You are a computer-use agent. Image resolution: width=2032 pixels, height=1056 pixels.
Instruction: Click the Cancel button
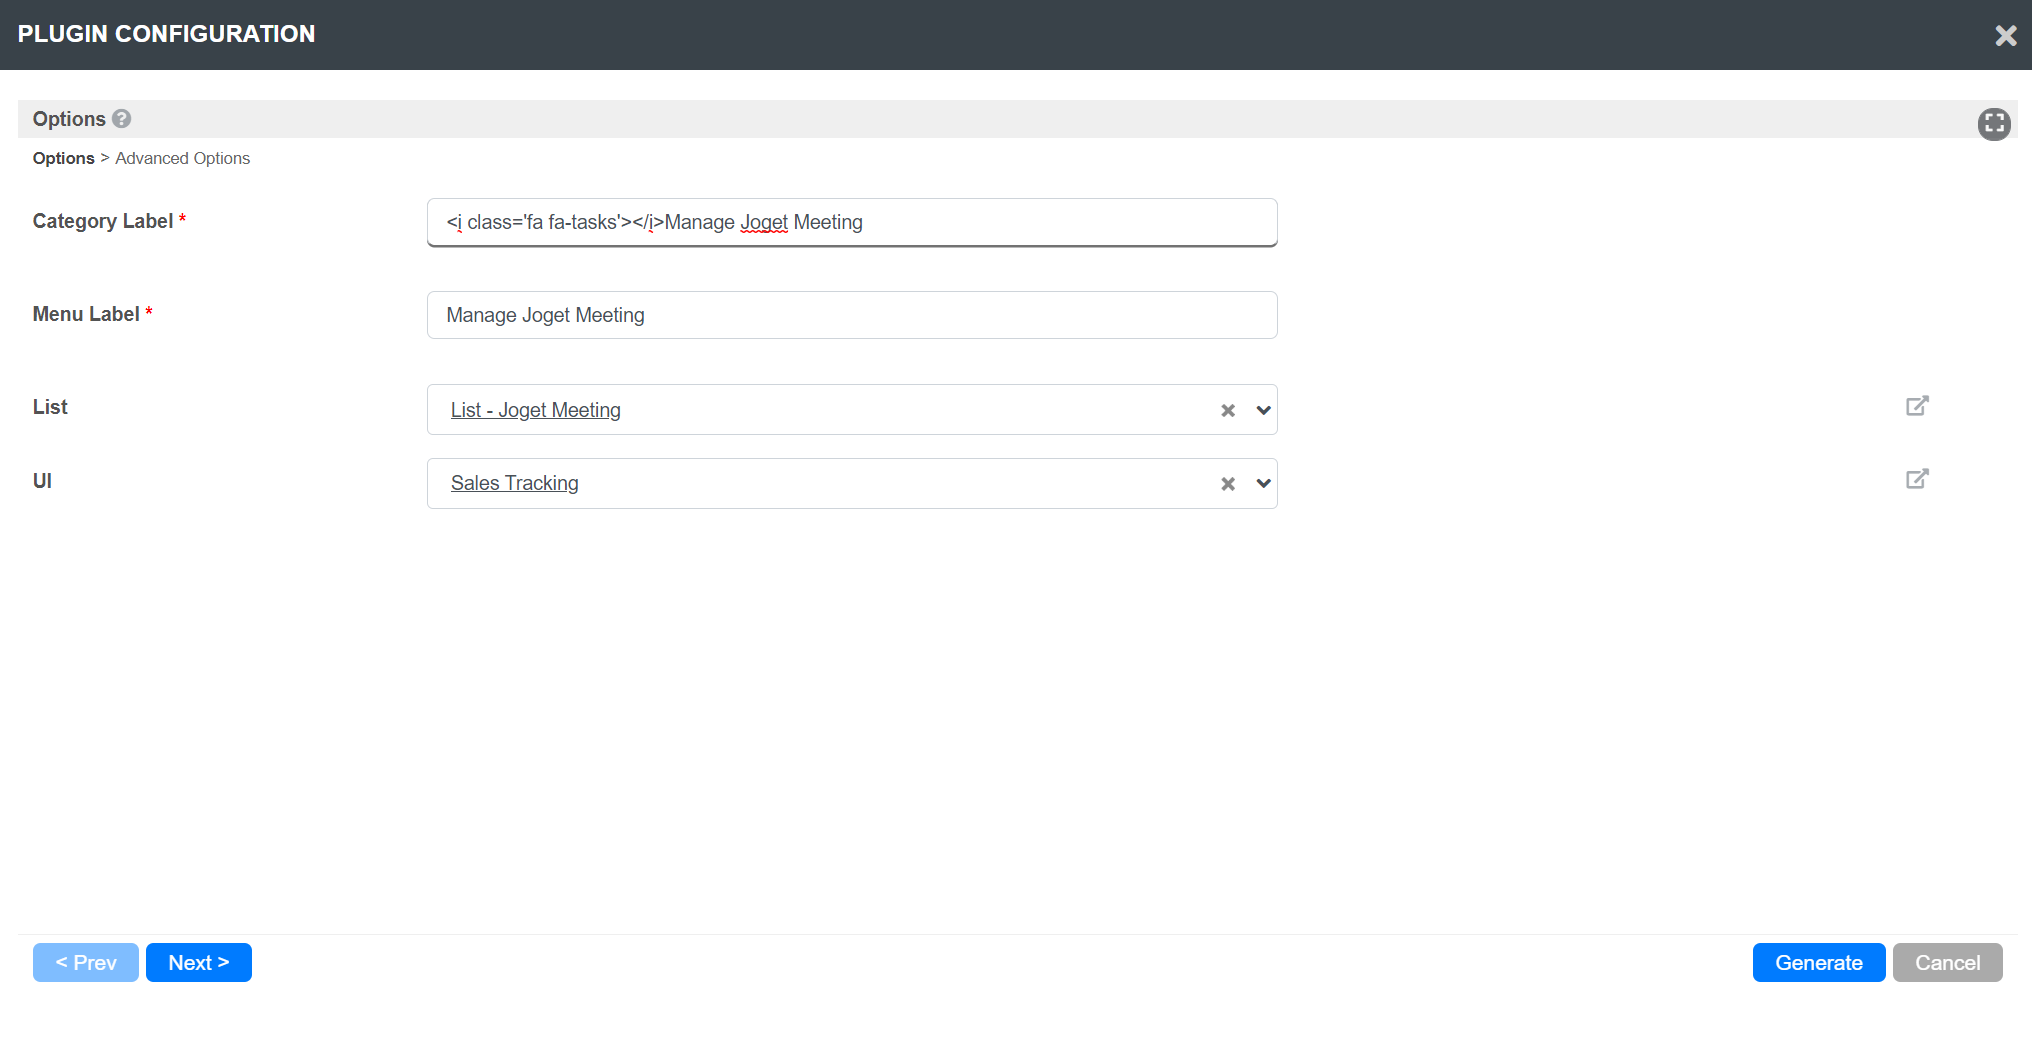tap(1947, 963)
